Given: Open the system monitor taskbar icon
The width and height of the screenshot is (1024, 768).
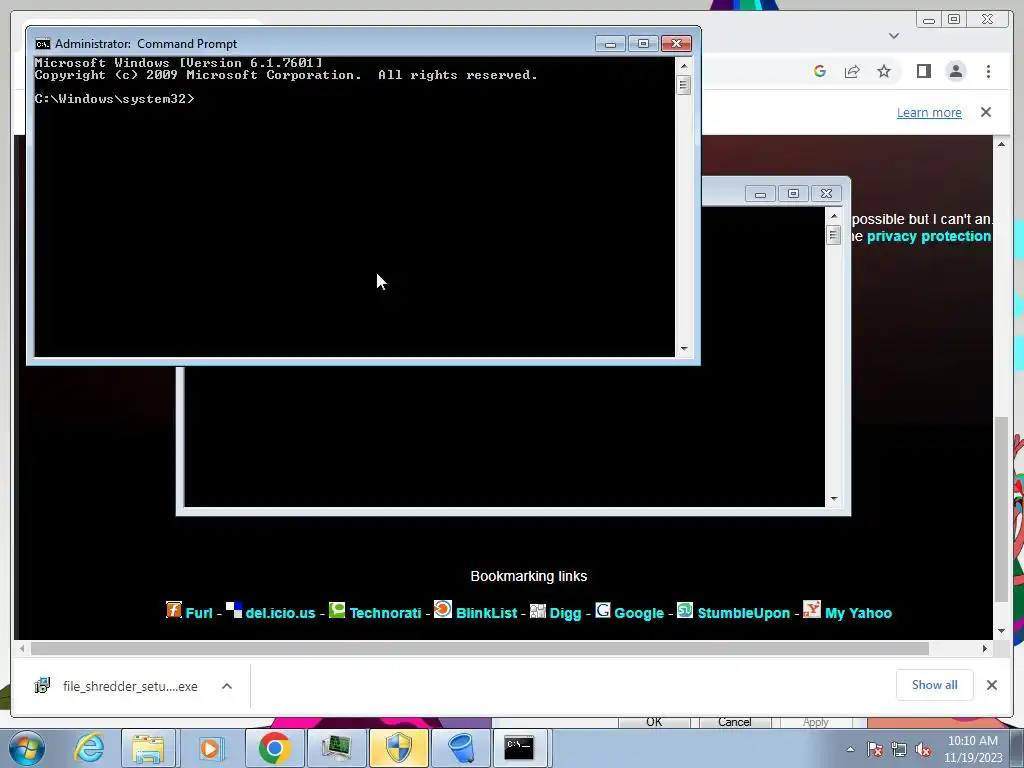Looking at the screenshot, I should (336, 748).
